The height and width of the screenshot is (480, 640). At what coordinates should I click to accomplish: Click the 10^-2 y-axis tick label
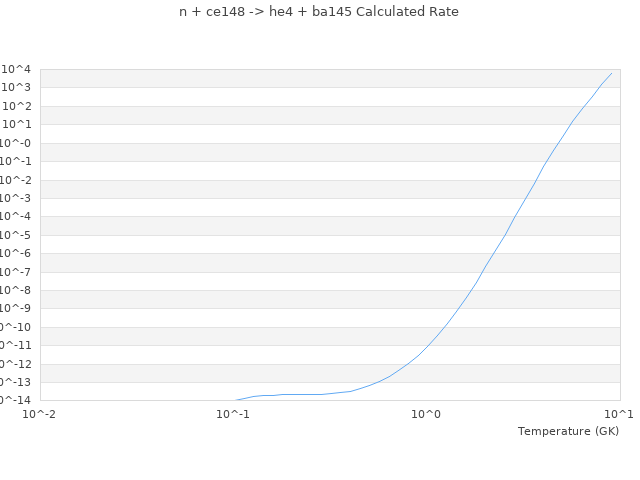pyautogui.click(x=17, y=180)
